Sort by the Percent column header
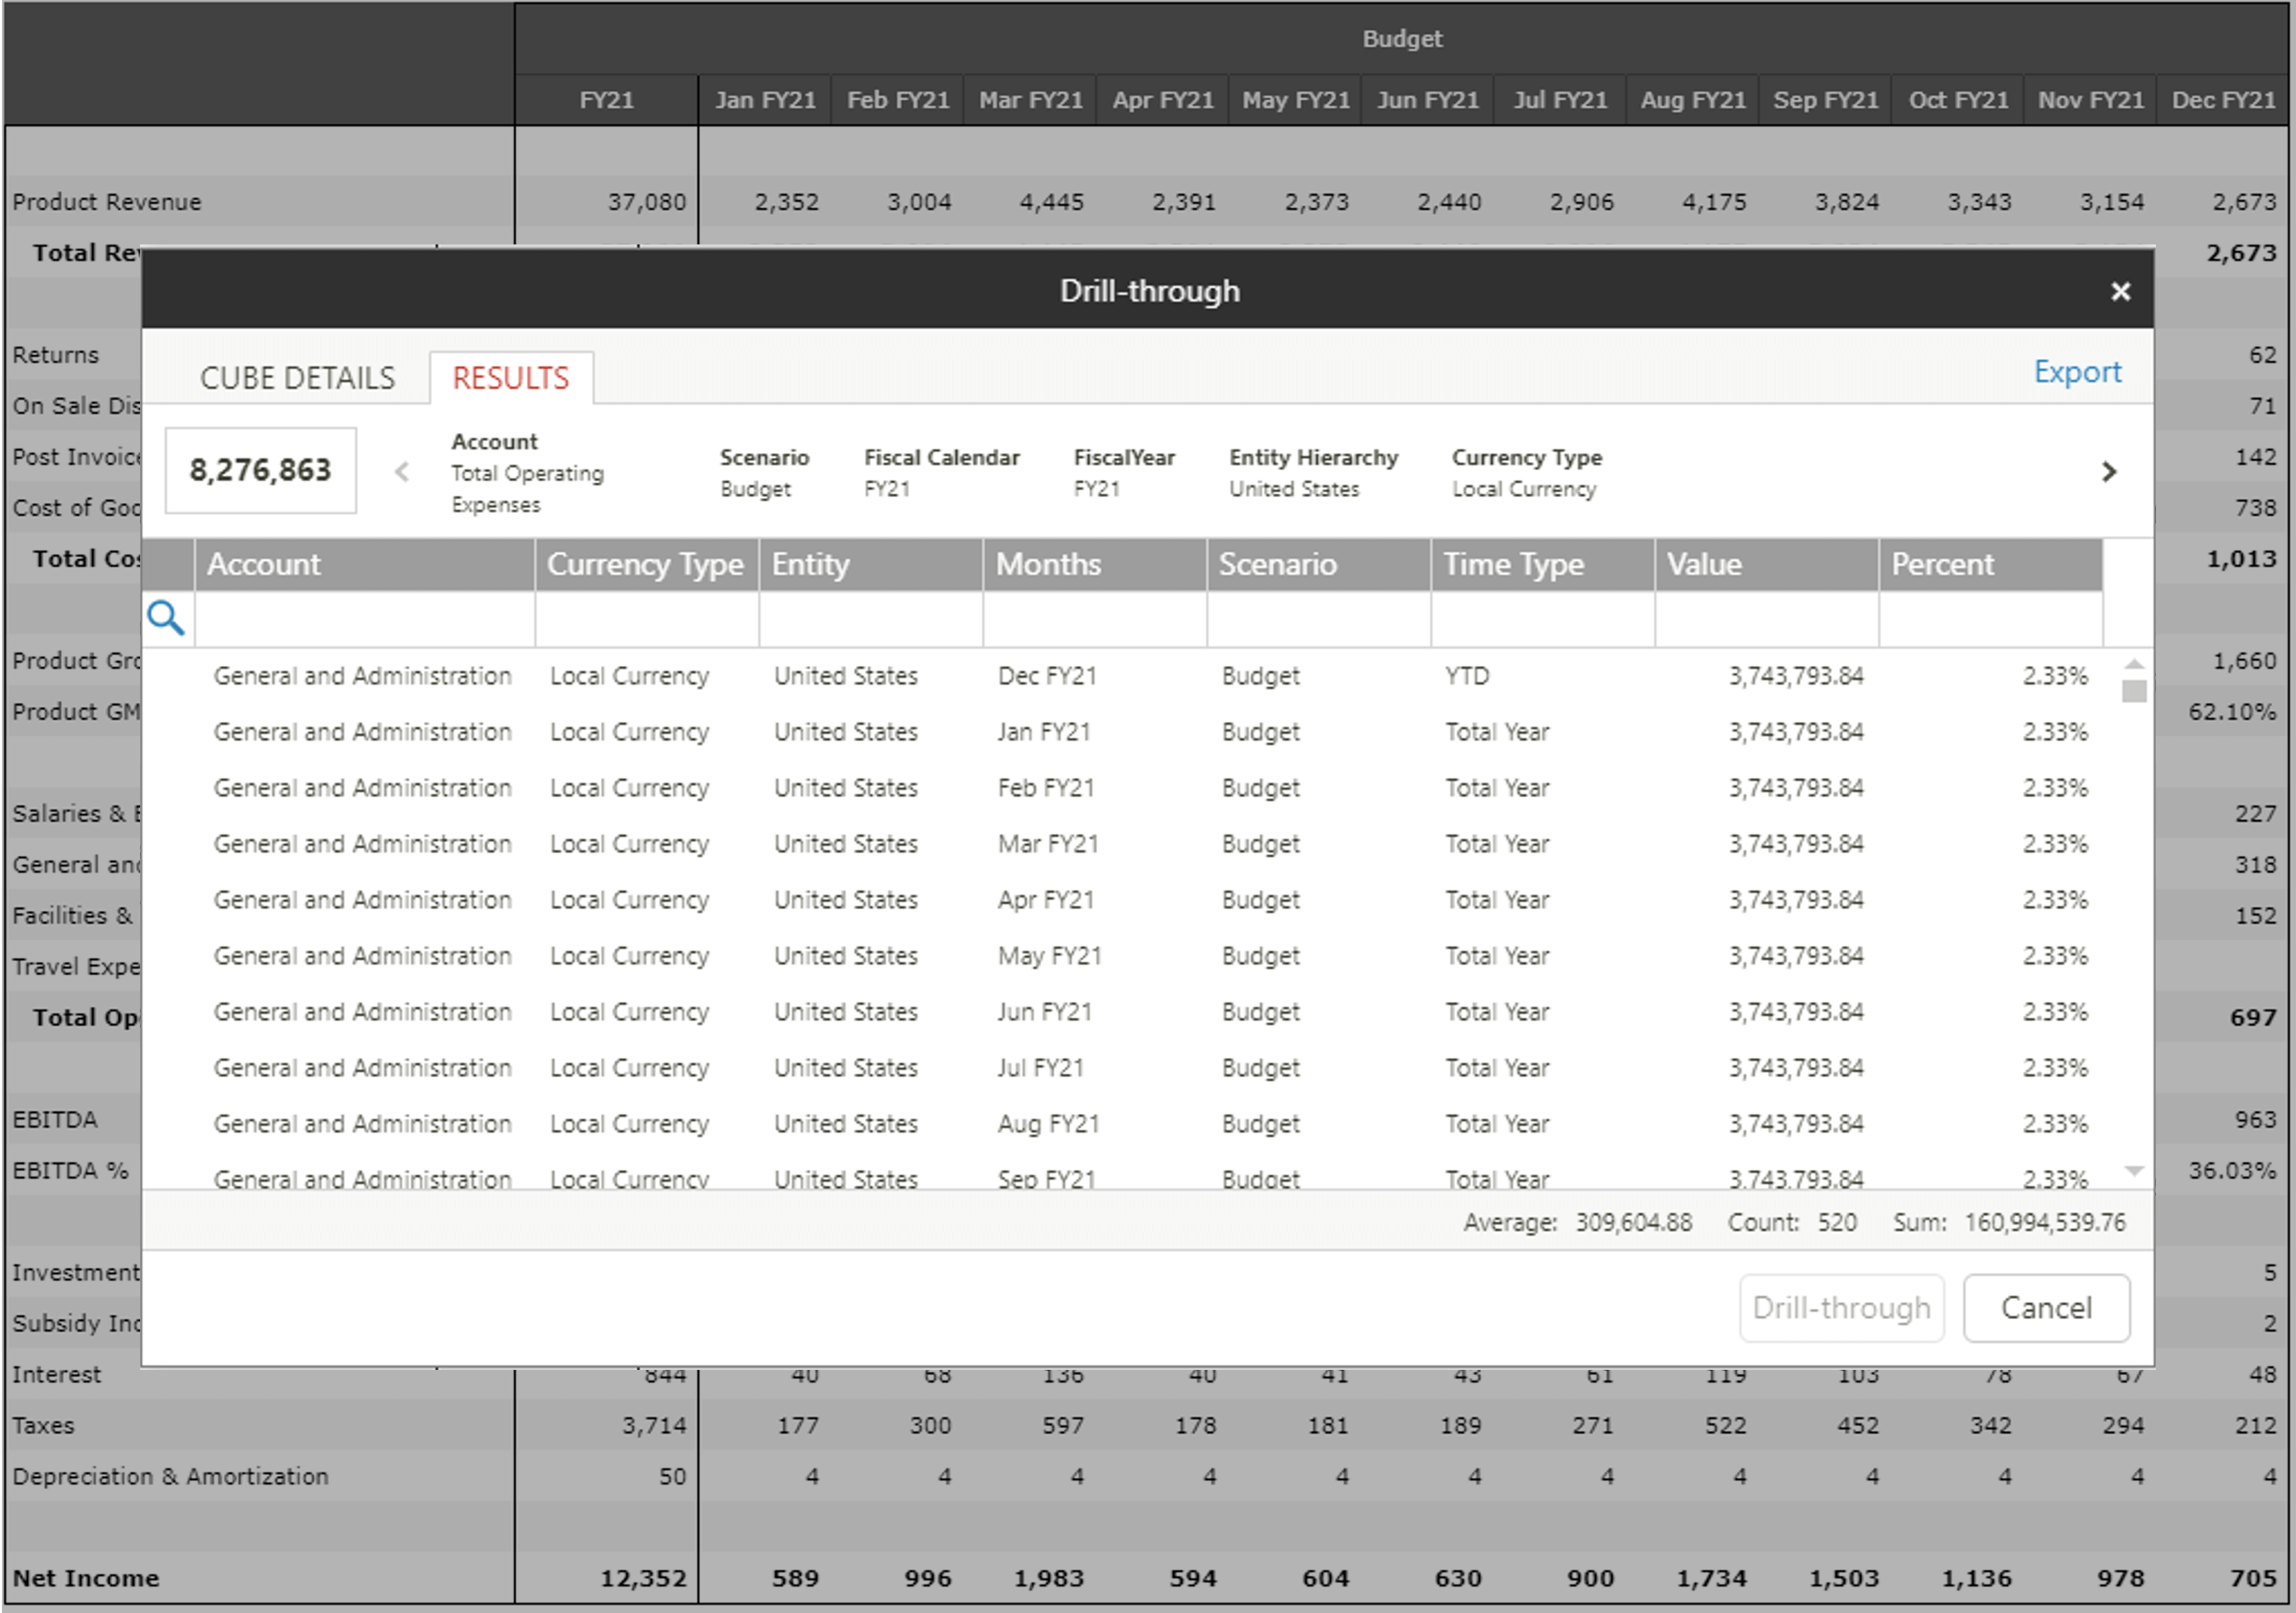The height and width of the screenshot is (1613, 2296). (1989, 564)
